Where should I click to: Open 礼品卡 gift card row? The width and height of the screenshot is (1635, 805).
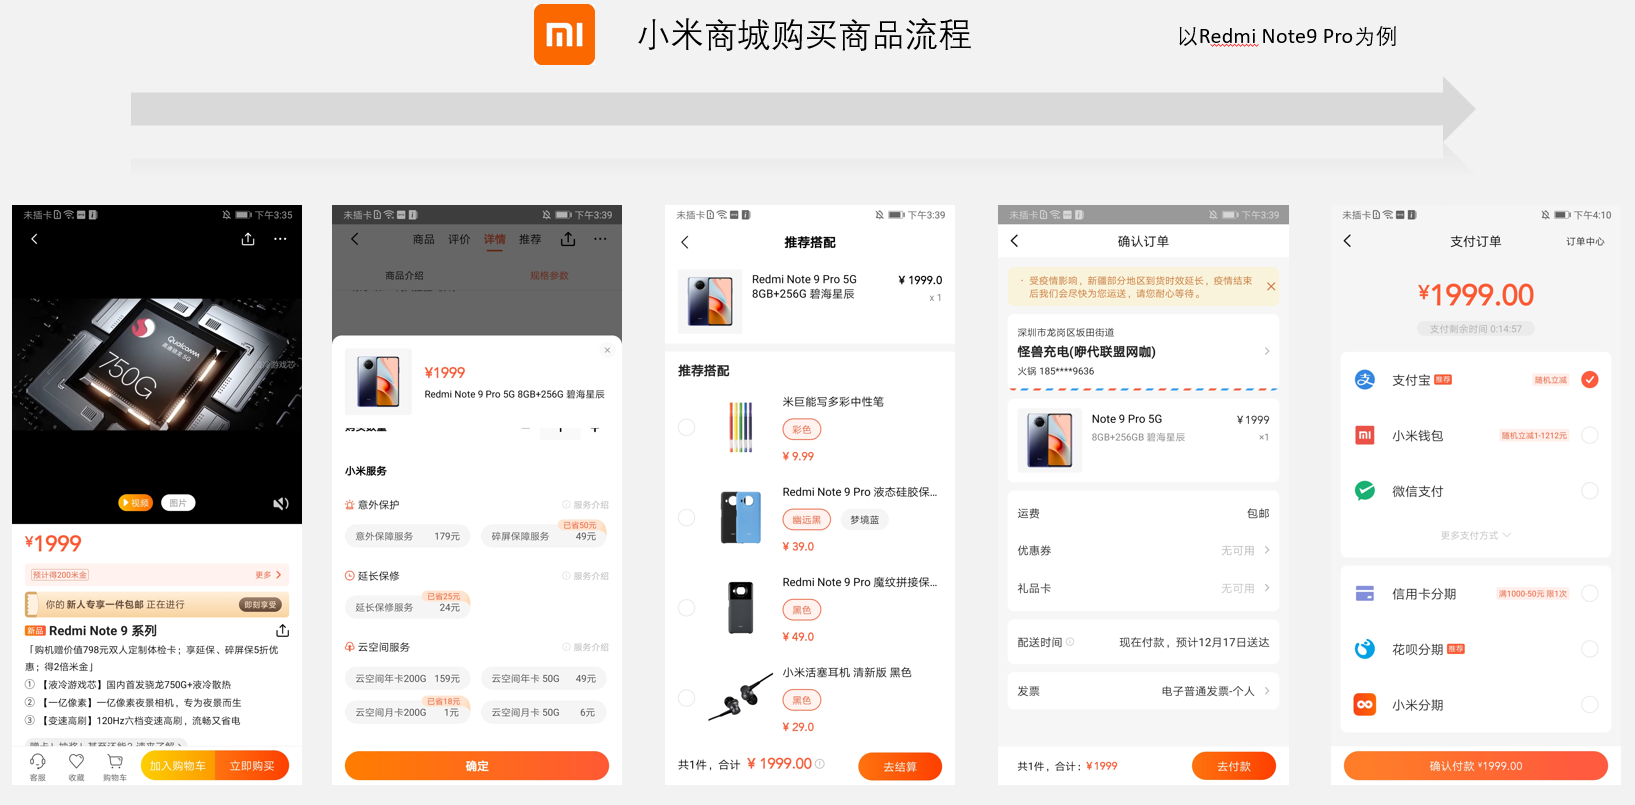point(1143,588)
